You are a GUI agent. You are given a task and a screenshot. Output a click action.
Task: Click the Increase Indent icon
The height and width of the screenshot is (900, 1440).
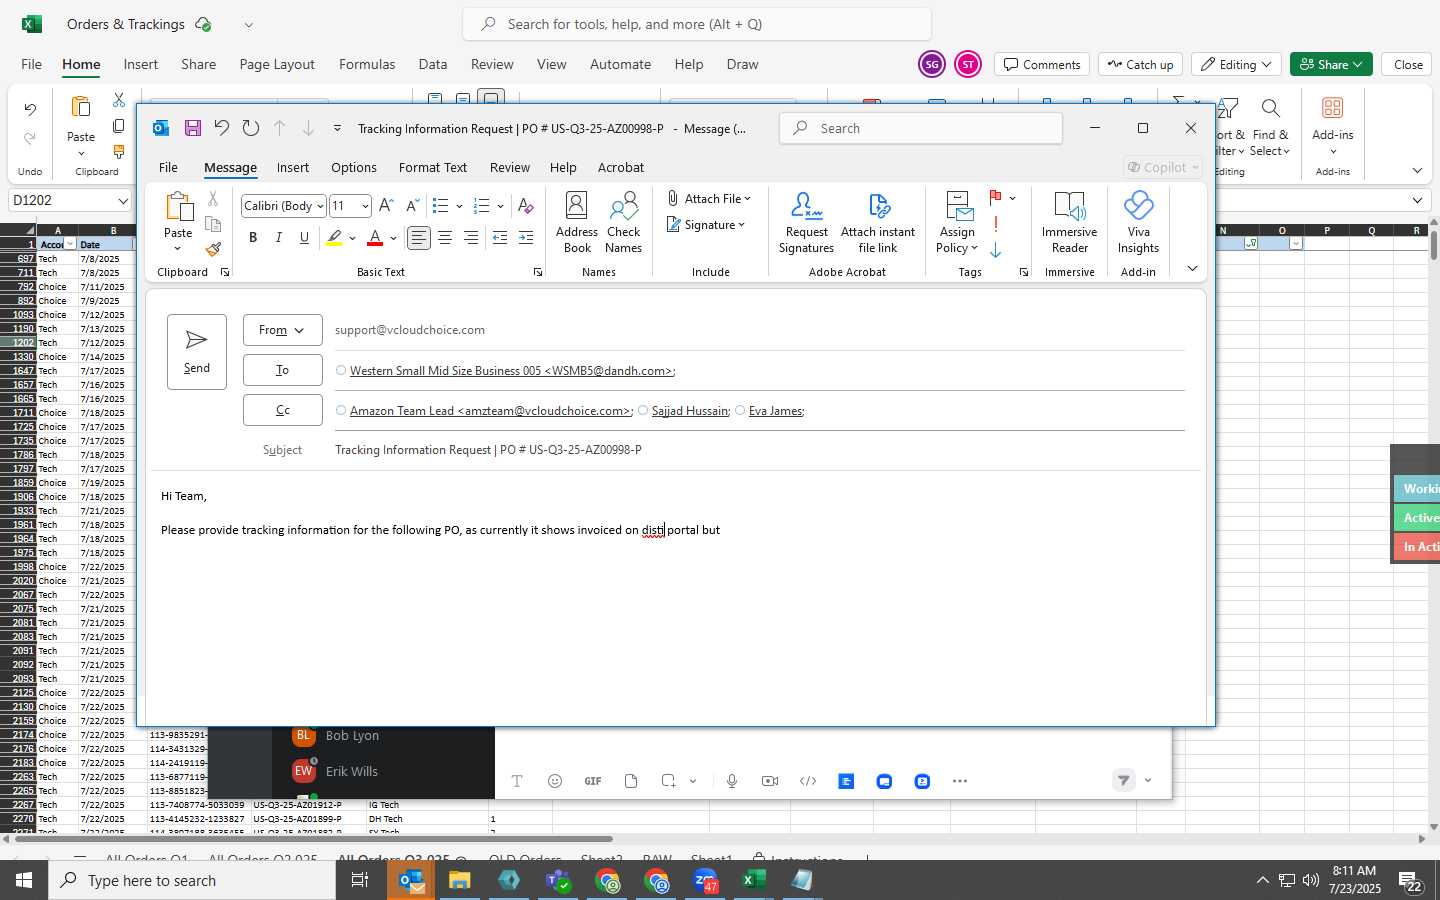(526, 238)
